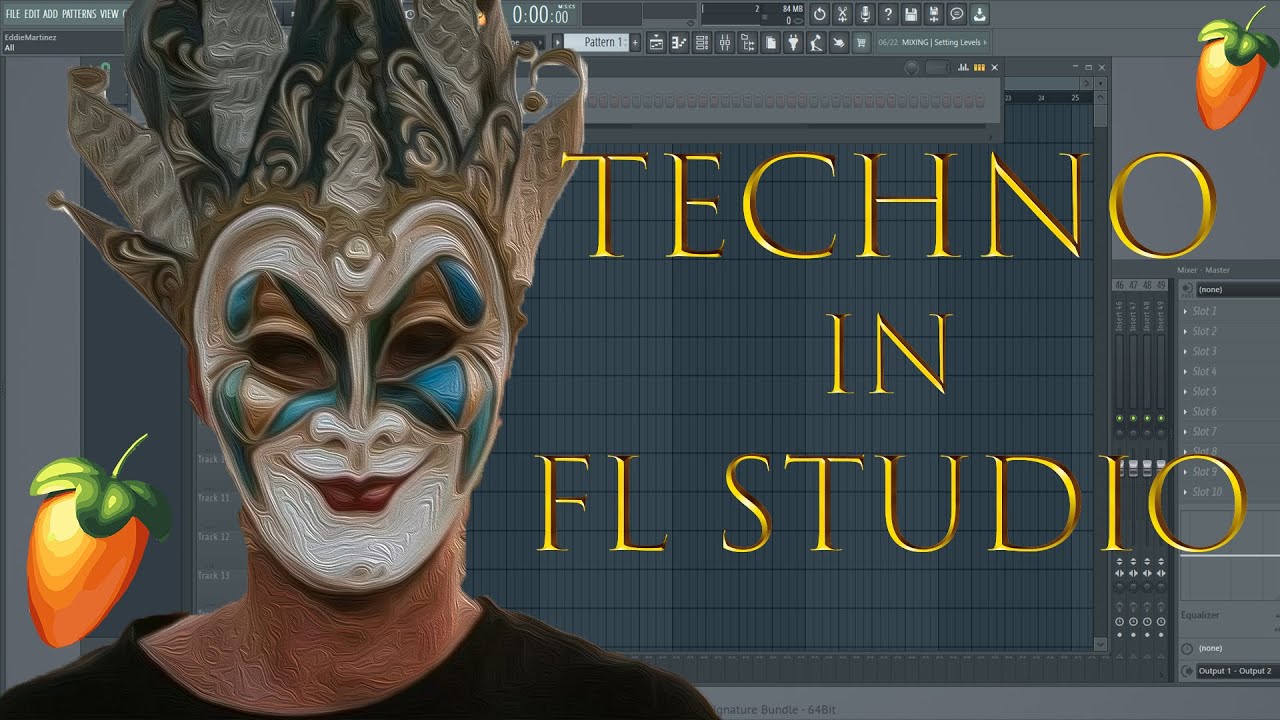Expand Slot 2 arrow in mixer

tap(1186, 331)
